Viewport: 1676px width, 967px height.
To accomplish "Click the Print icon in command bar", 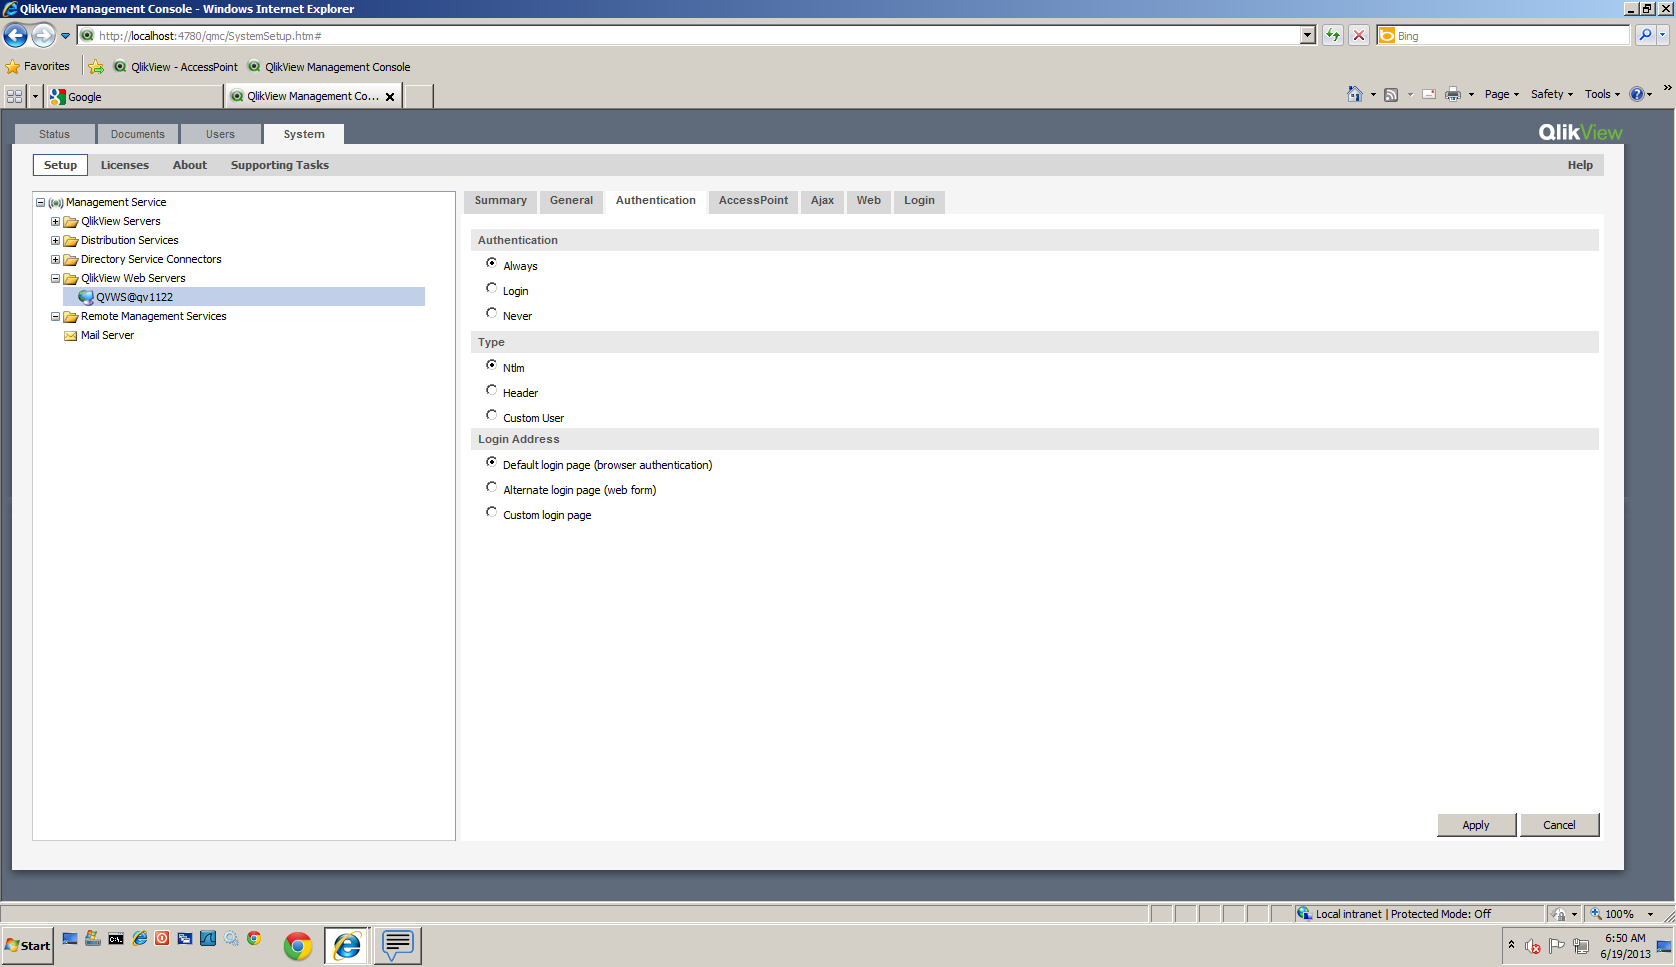I will [x=1453, y=94].
